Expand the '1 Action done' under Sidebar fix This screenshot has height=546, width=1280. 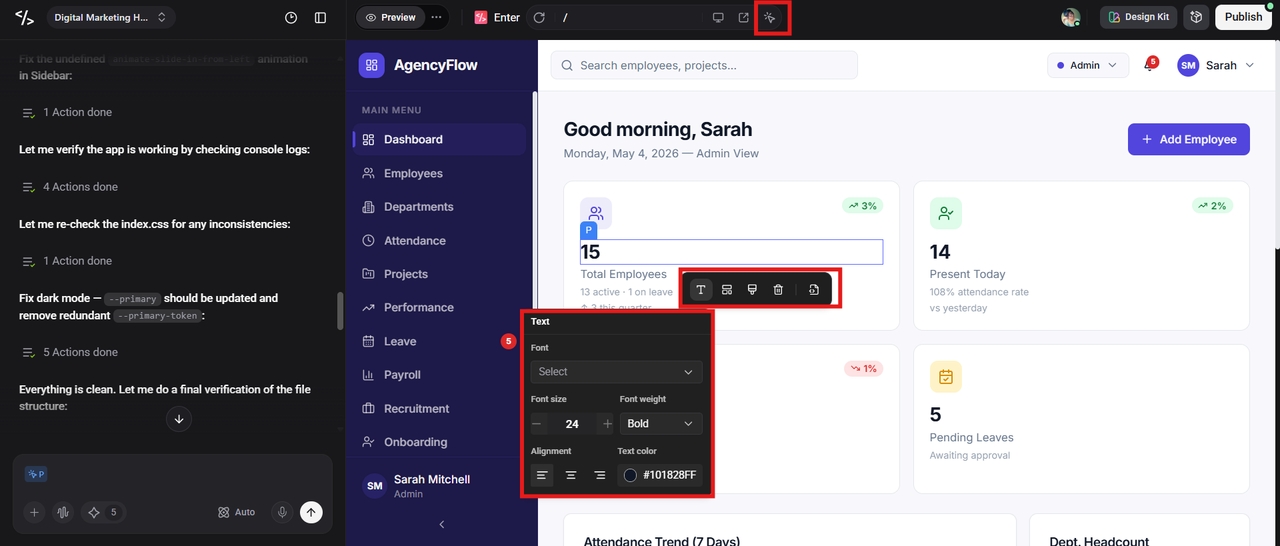tap(67, 113)
